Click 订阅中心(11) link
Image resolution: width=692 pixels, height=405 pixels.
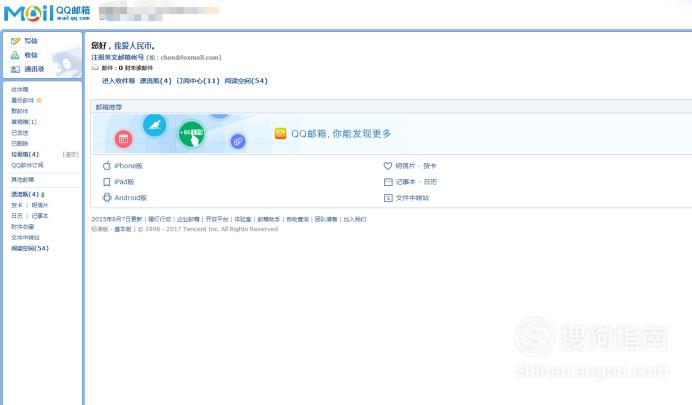pyautogui.click(x=198, y=81)
